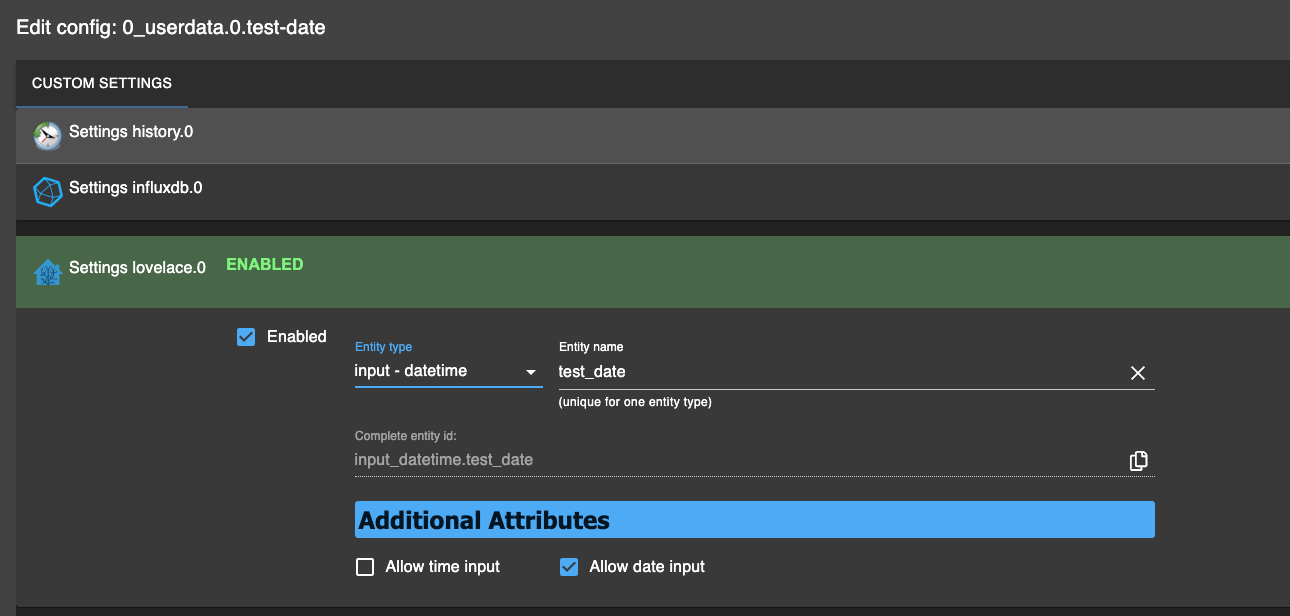The height and width of the screenshot is (616, 1290).
Task: Click the Edit config dialog title
Action: [x=171, y=28]
